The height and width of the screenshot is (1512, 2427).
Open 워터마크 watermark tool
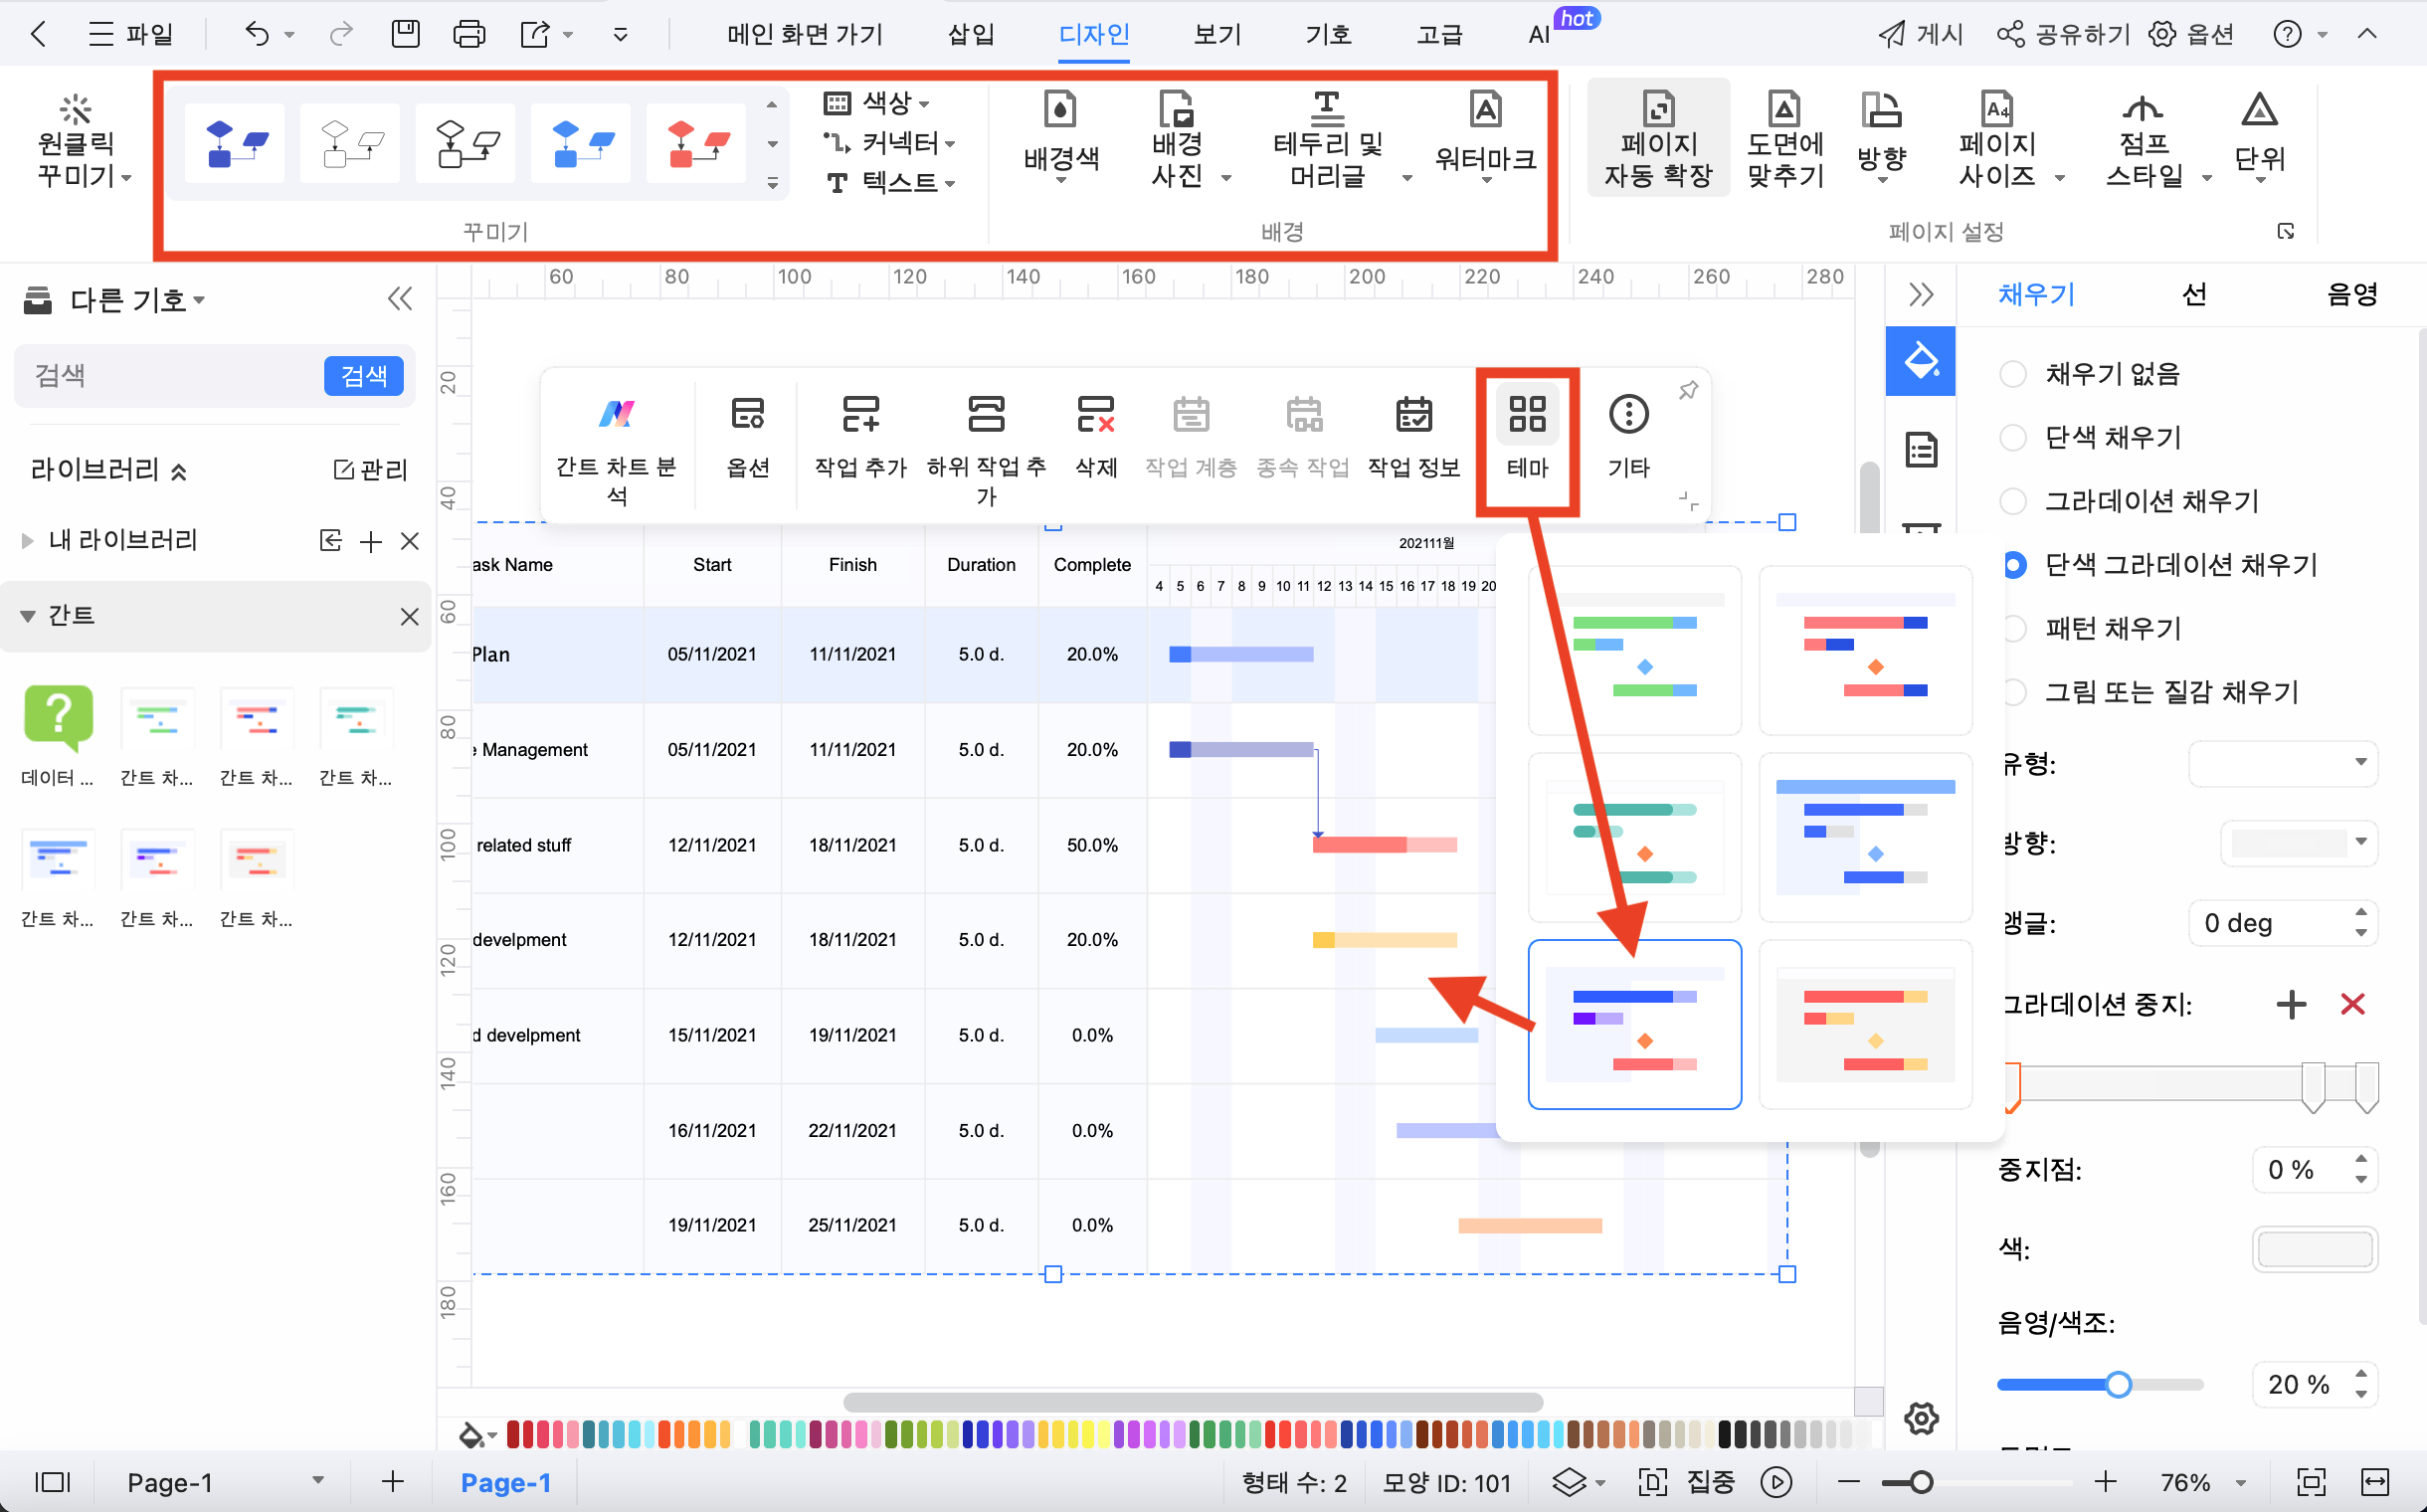click(x=1485, y=138)
